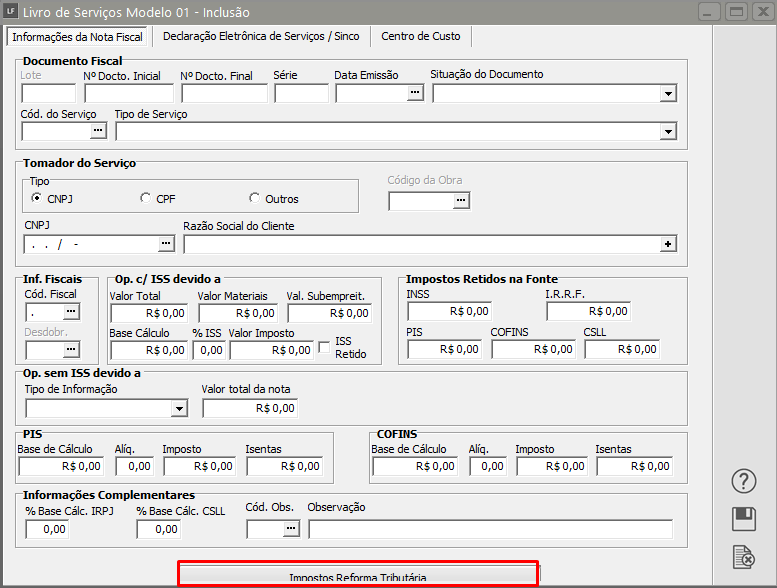The height and width of the screenshot is (588, 777).
Task: Expand the Tipo de Serviço dropdown
Action: (668, 132)
